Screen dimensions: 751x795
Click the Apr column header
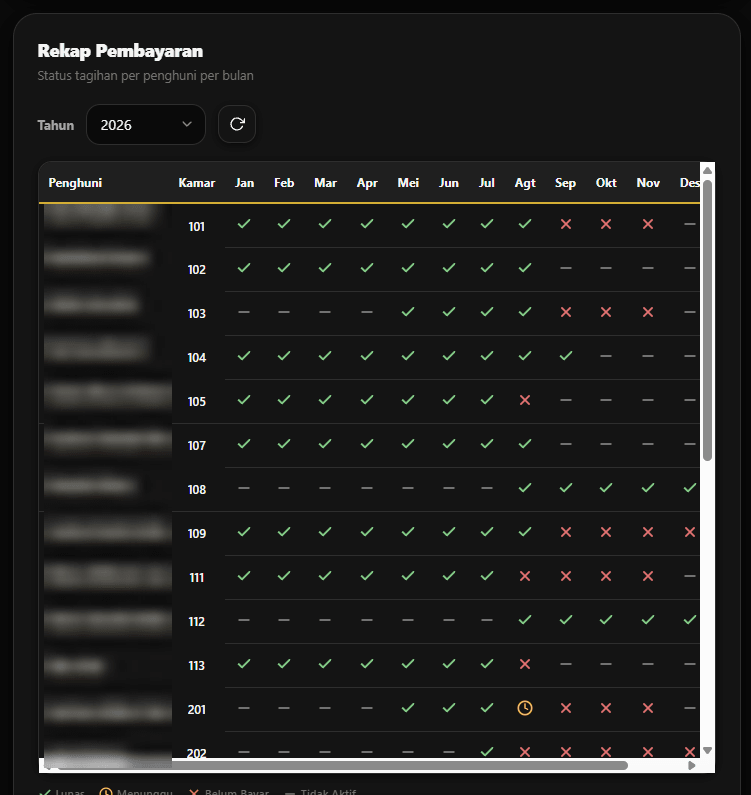(x=367, y=183)
